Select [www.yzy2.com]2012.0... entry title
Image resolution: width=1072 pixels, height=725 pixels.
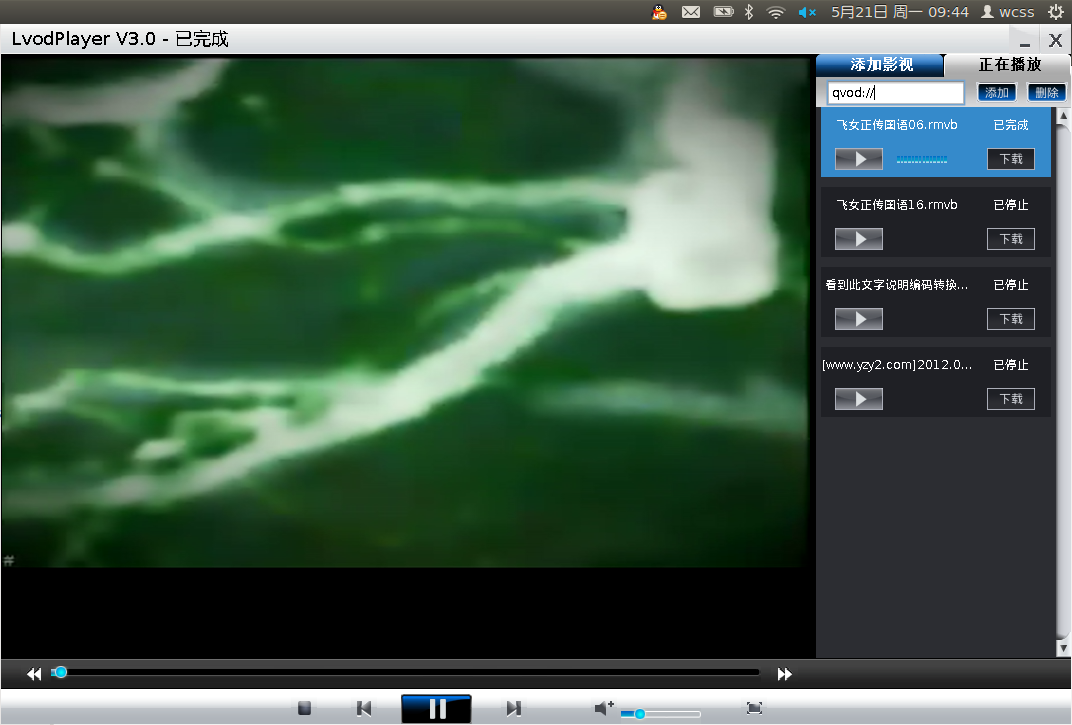tap(896, 365)
